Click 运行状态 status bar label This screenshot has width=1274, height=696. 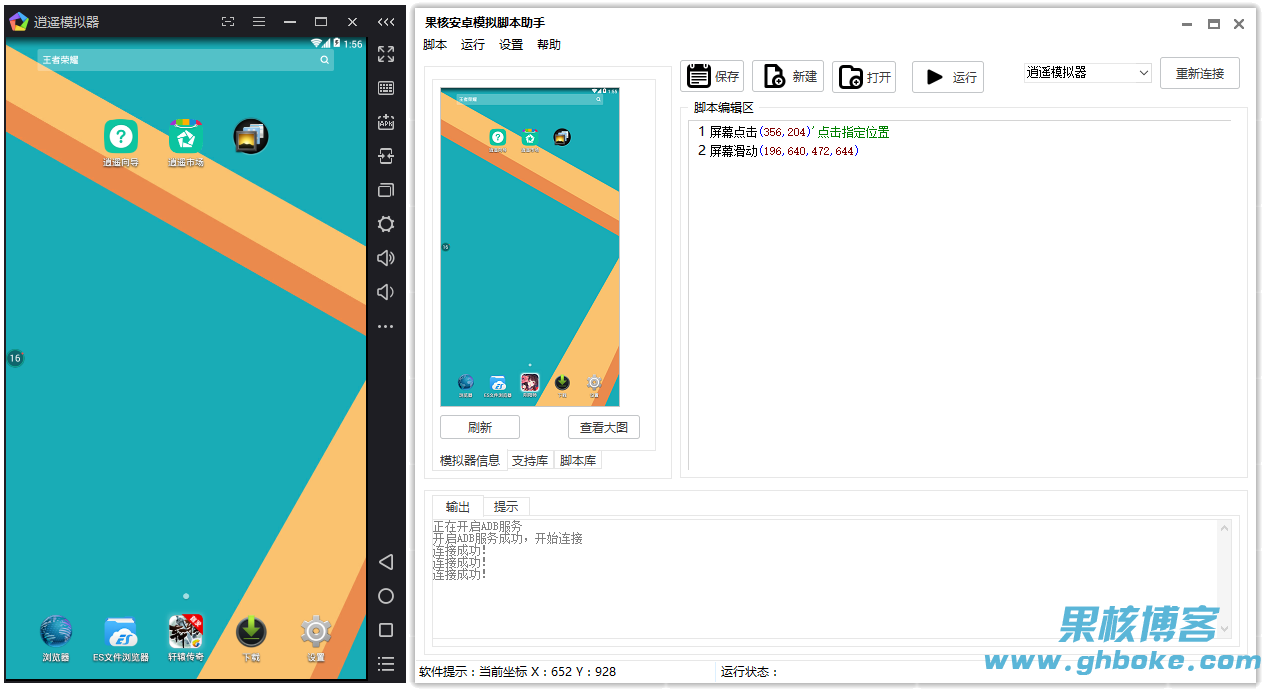pyautogui.click(x=749, y=672)
